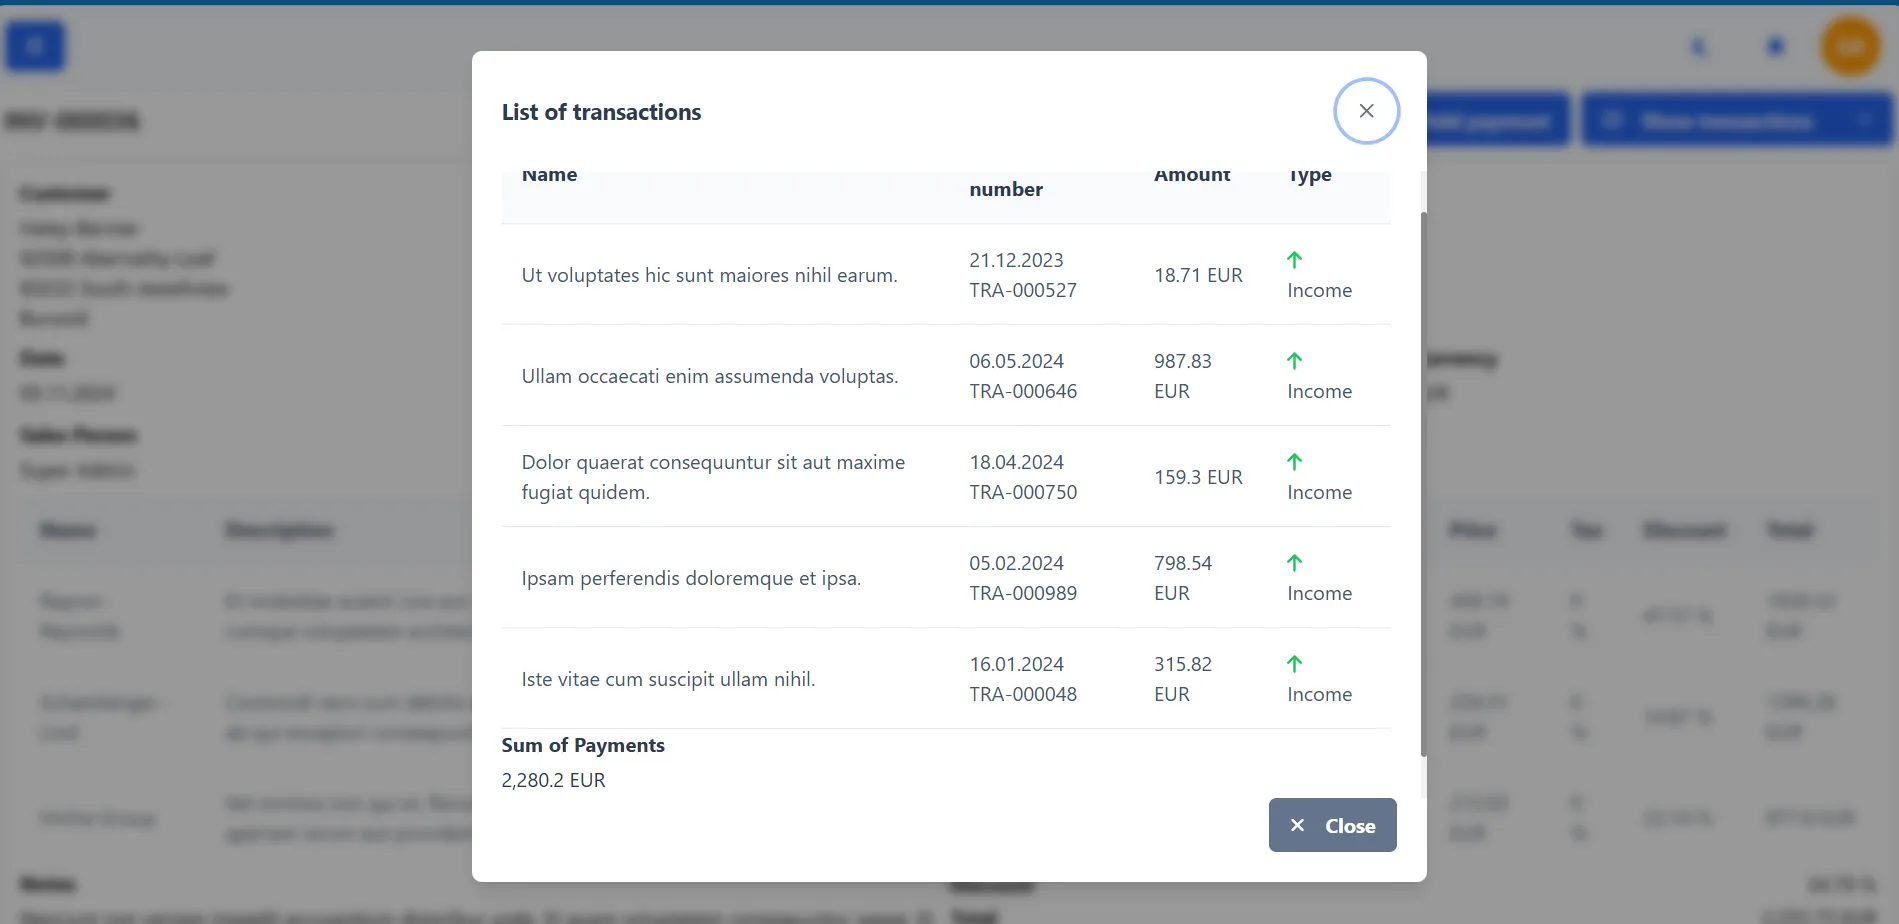Click the green income arrow for TRA-000646
The image size is (1899, 924).
[1294, 361]
